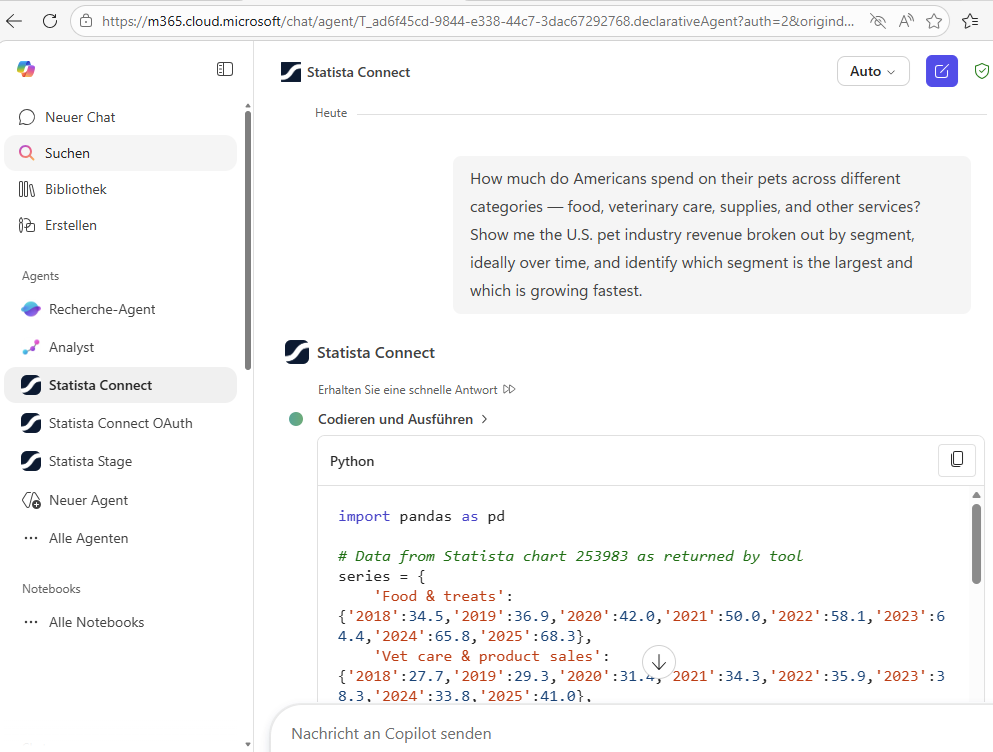Viewport: 993px width, 752px height.
Task: Click the Statista Connect avatar above the response
Action: (x=297, y=352)
